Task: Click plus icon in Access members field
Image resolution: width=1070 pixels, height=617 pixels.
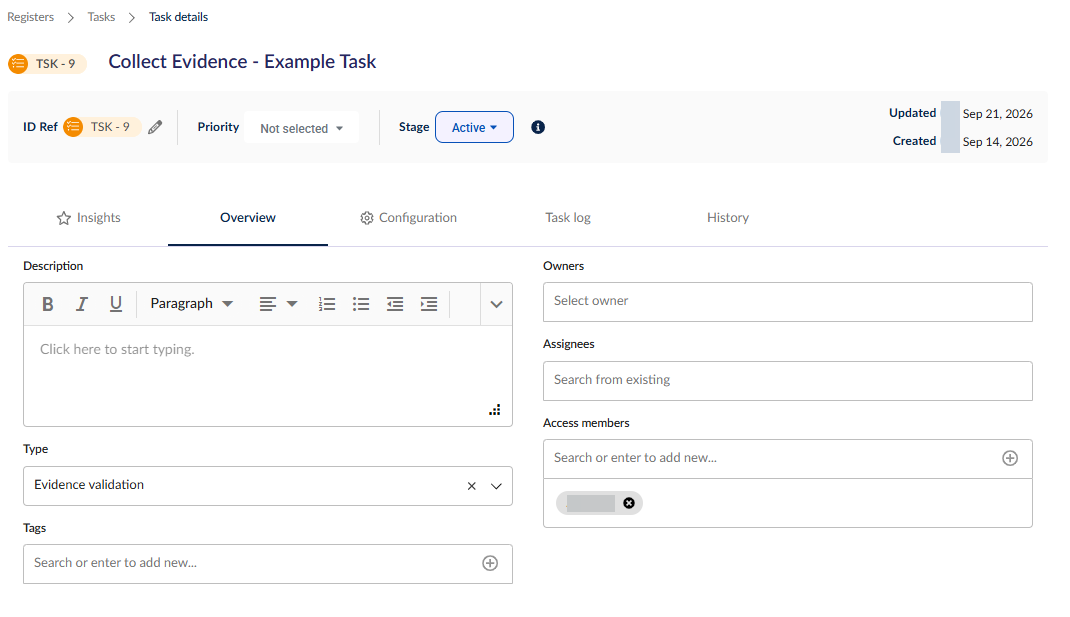Action: click(1010, 458)
